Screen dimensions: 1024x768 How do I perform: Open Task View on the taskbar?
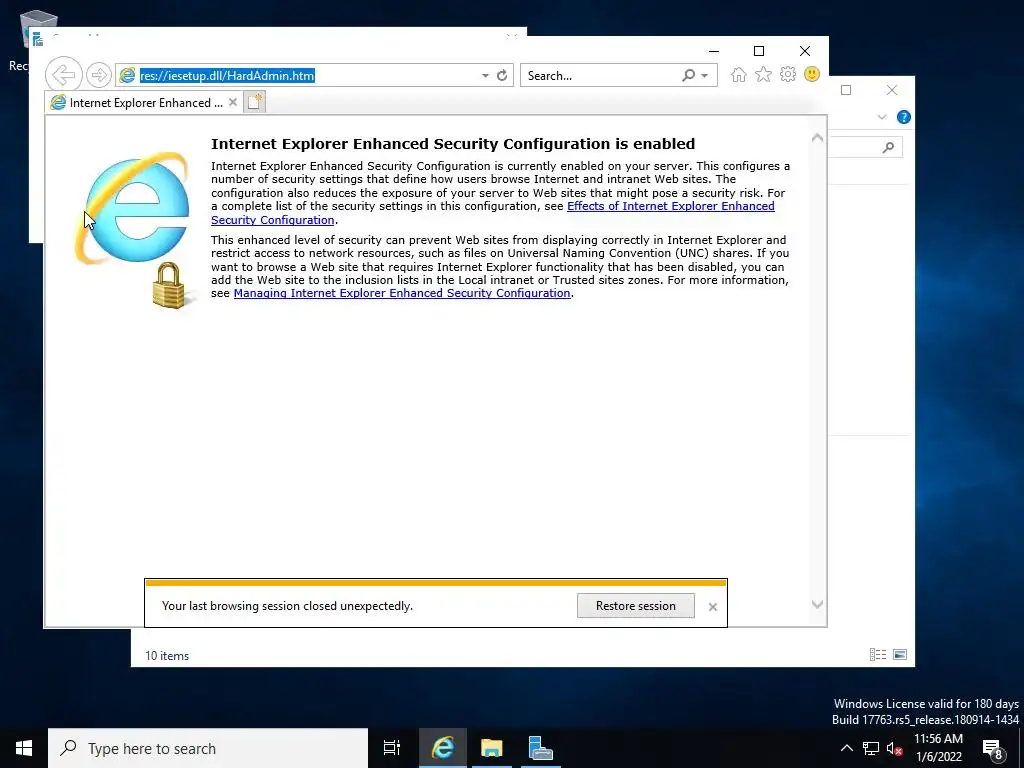click(392, 748)
